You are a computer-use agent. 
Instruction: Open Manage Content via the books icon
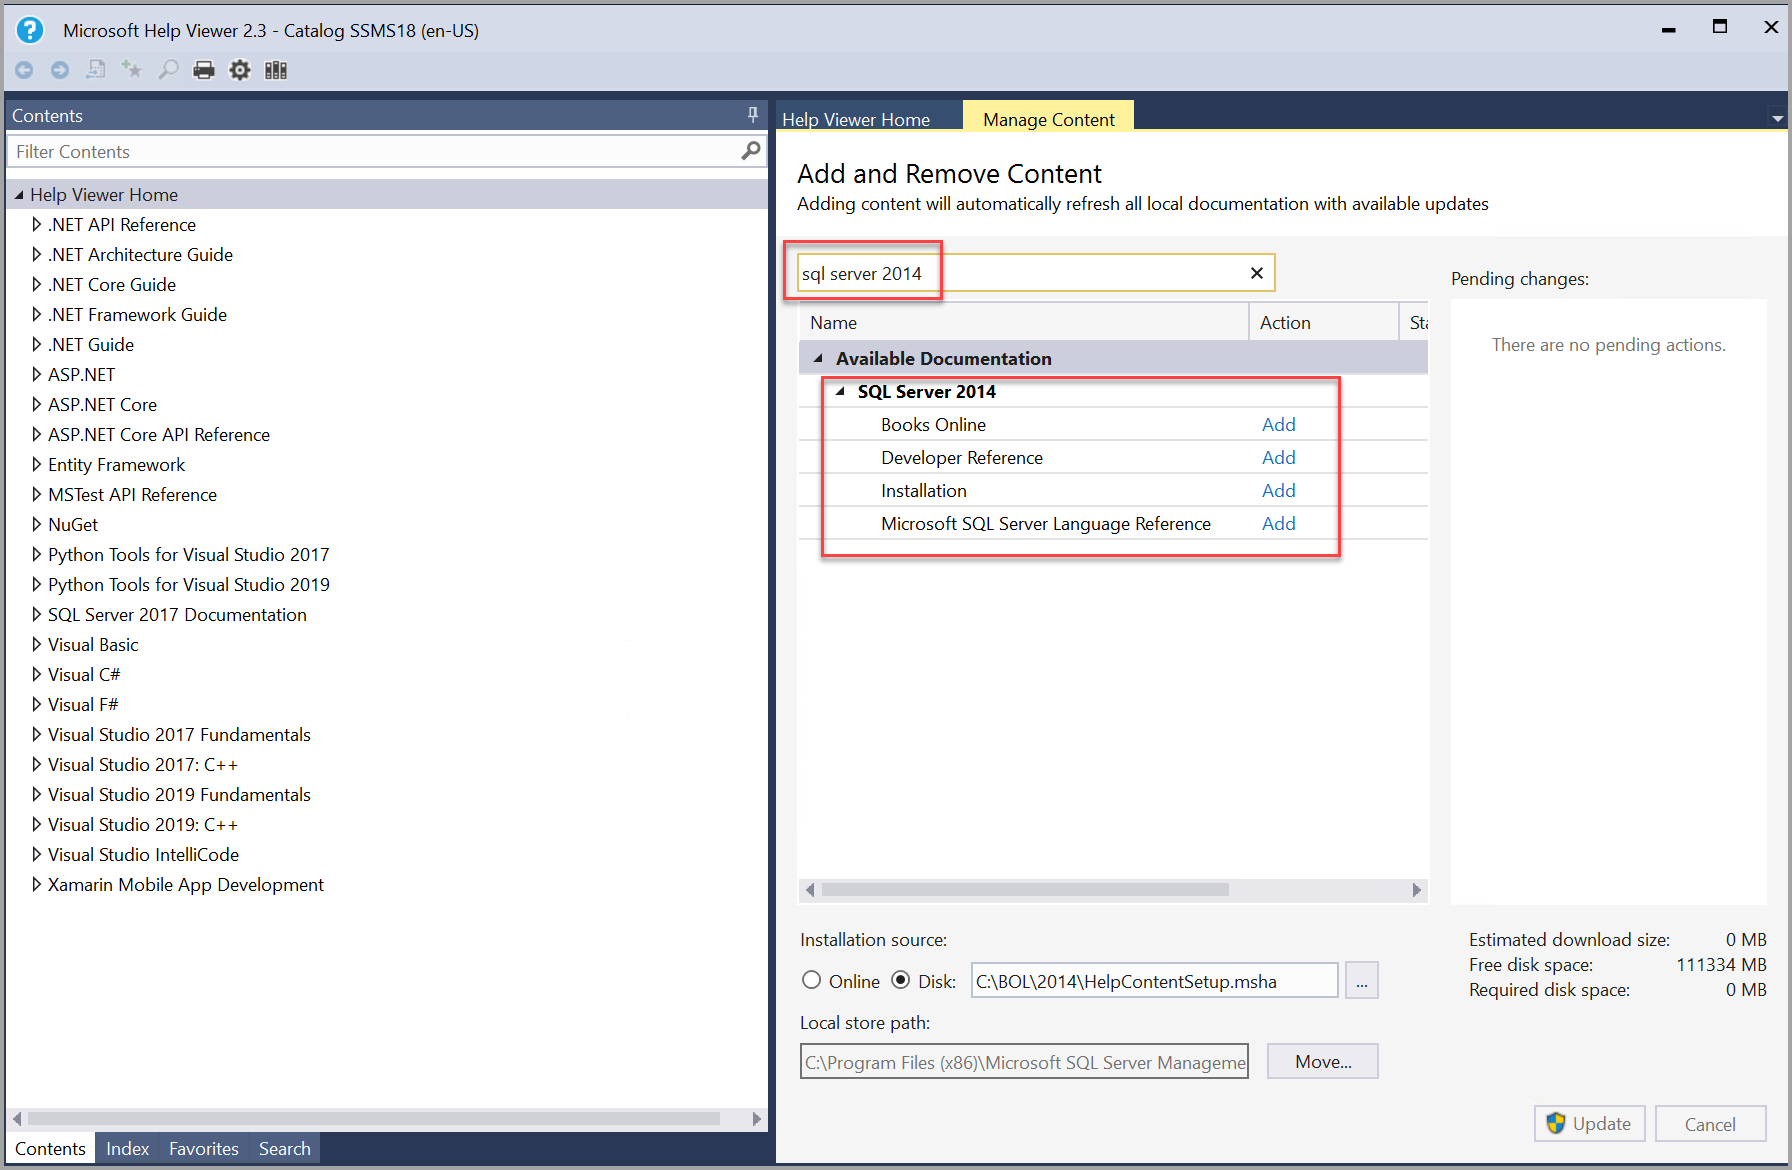tap(275, 69)
